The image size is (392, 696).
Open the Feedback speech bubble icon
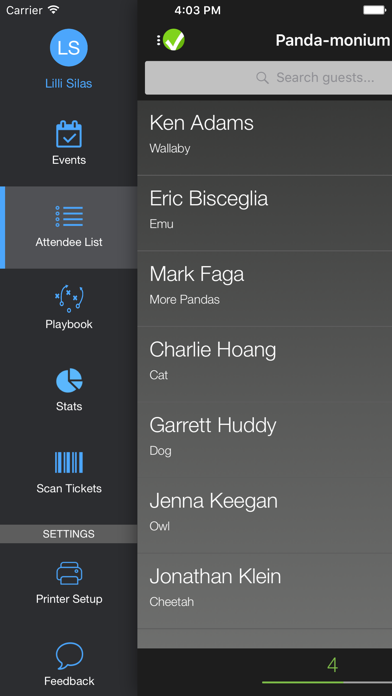pyautogui.click(x=69, y=656)
